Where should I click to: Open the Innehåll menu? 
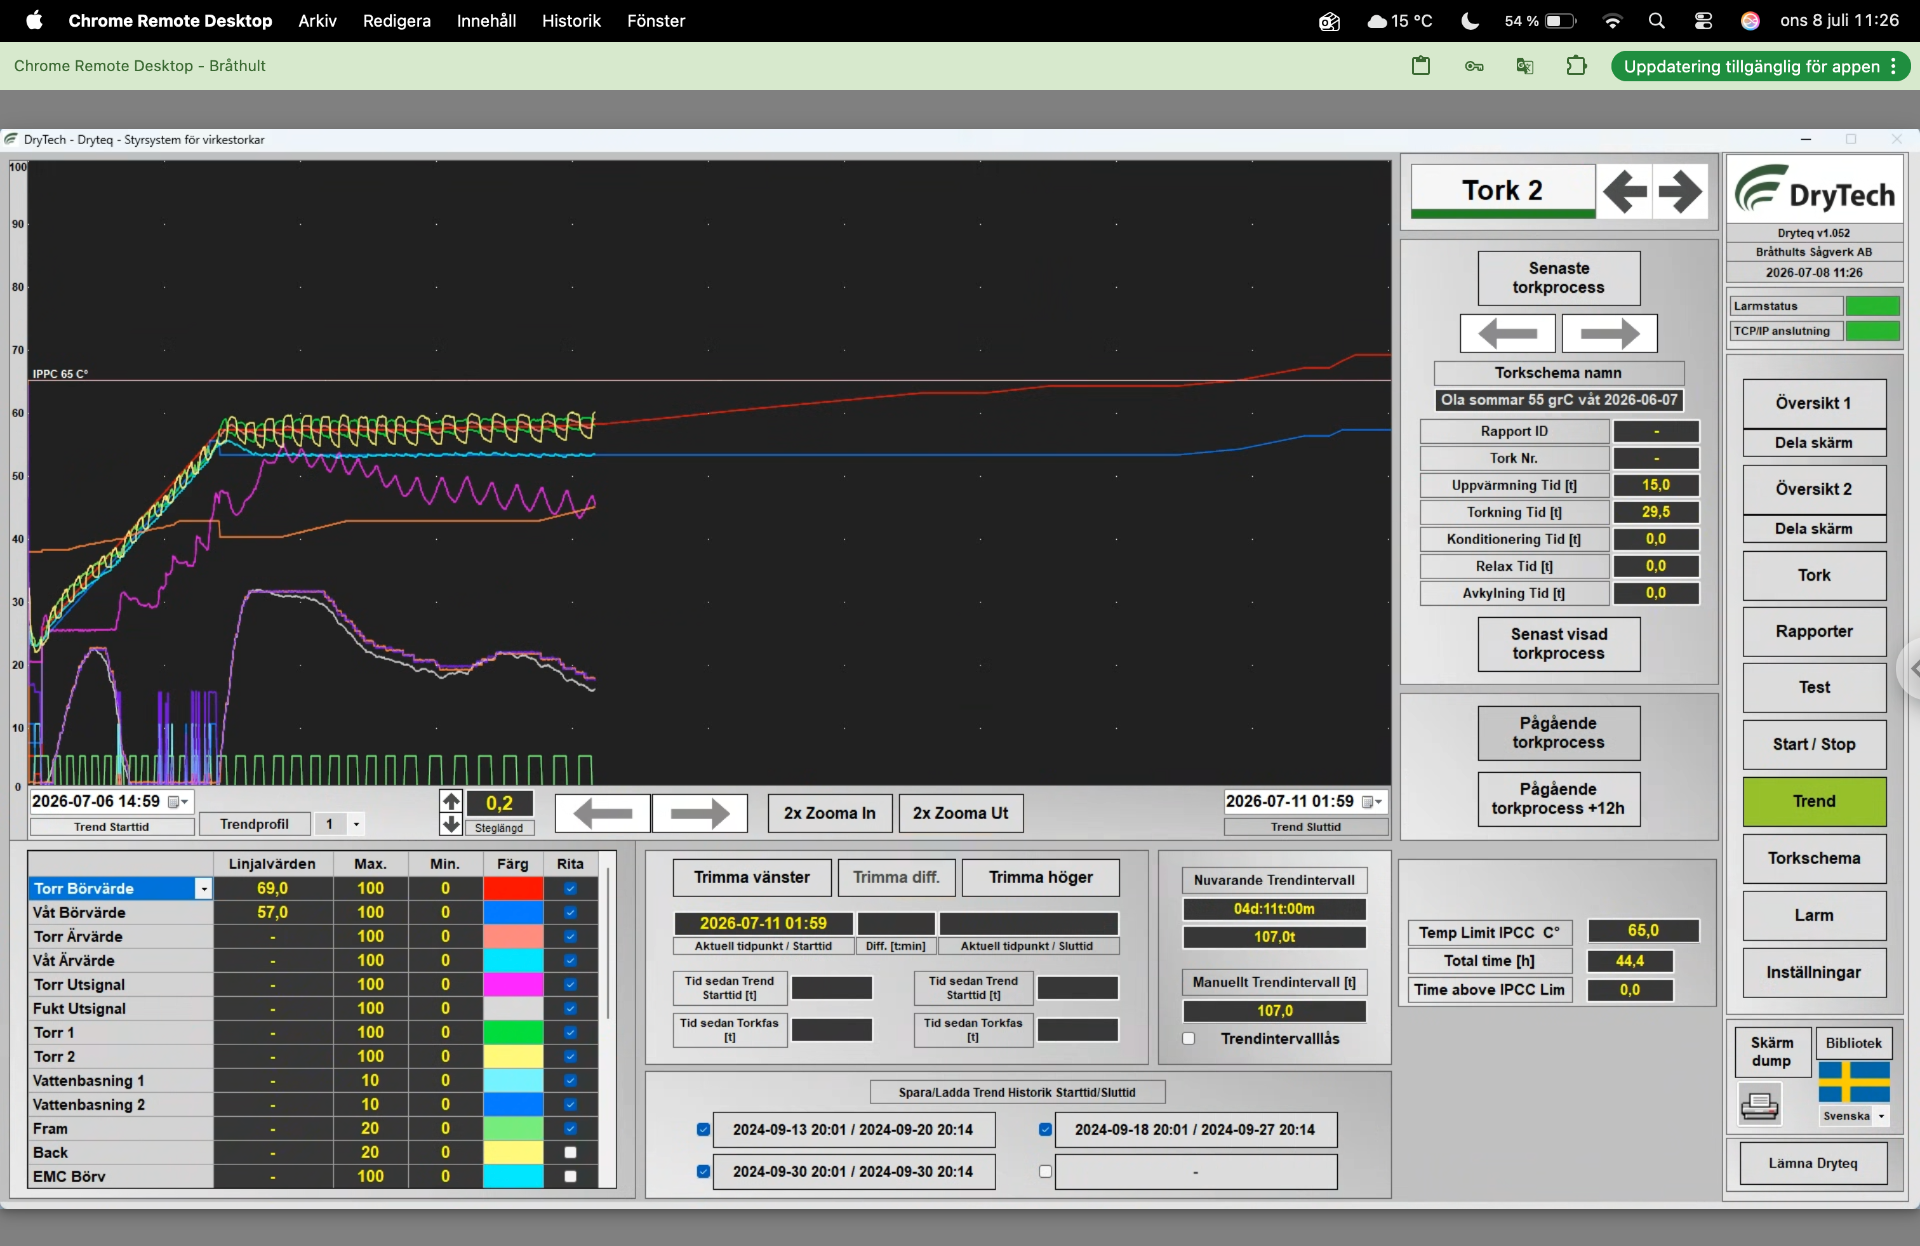pos(486,20)
